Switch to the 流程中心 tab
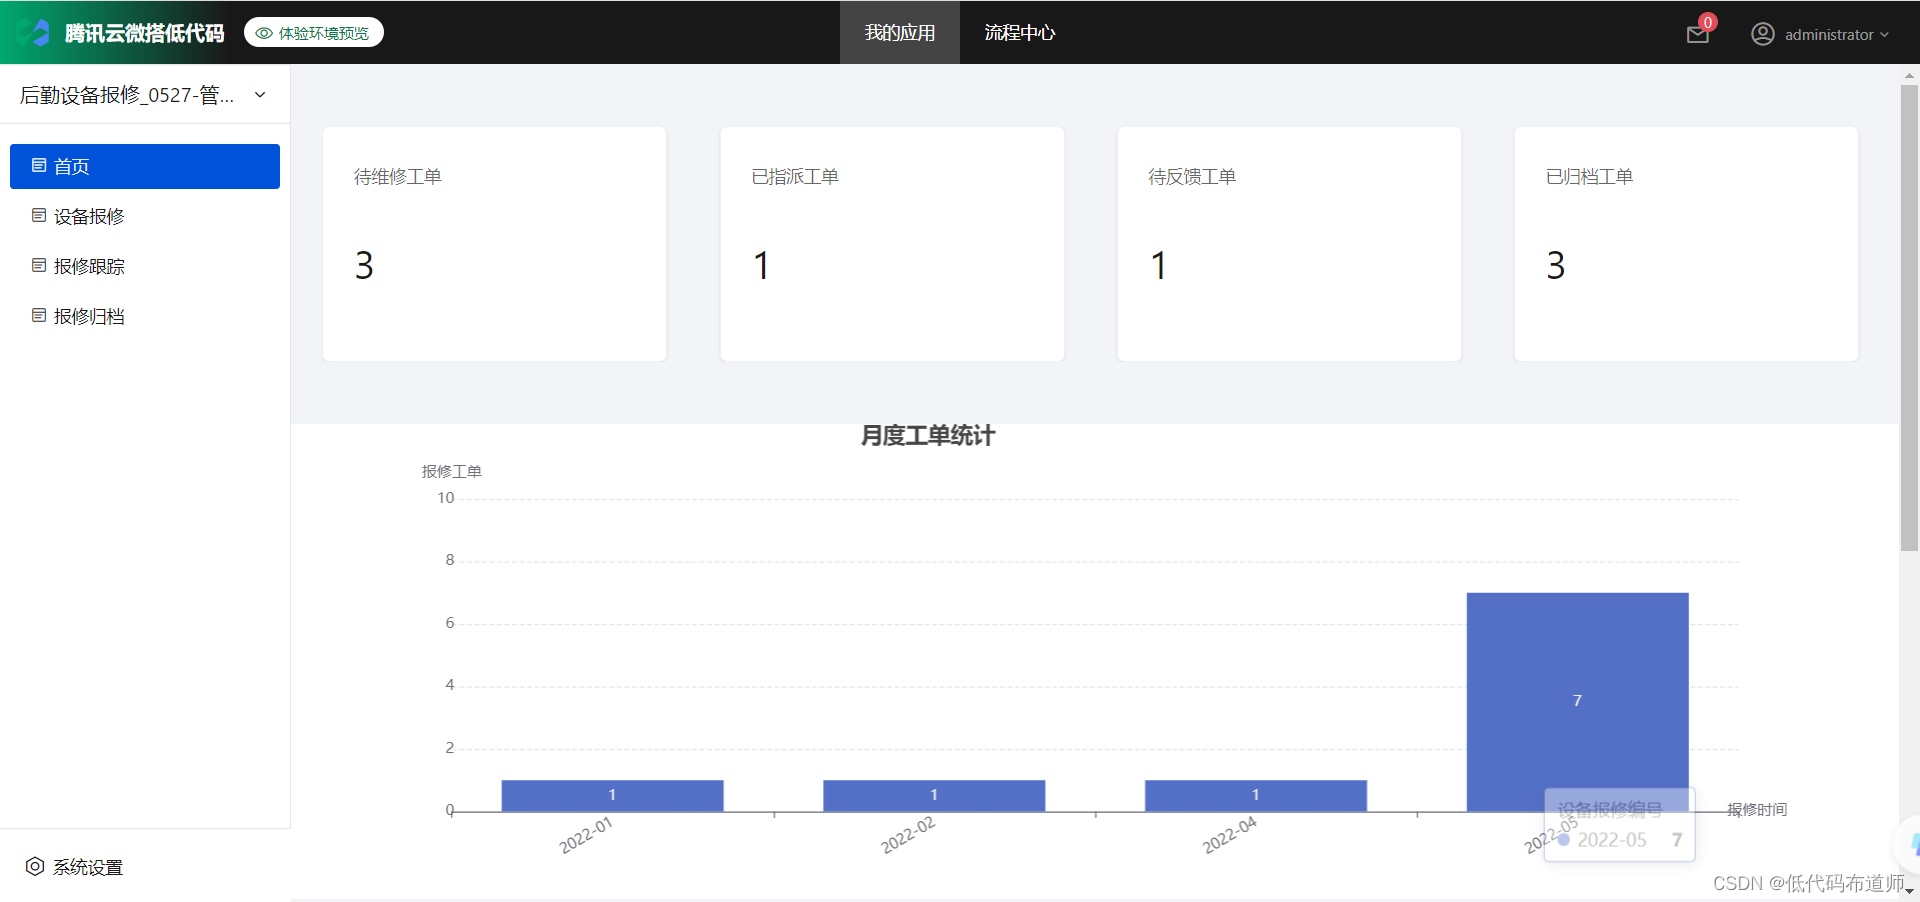 point(1020,32)
